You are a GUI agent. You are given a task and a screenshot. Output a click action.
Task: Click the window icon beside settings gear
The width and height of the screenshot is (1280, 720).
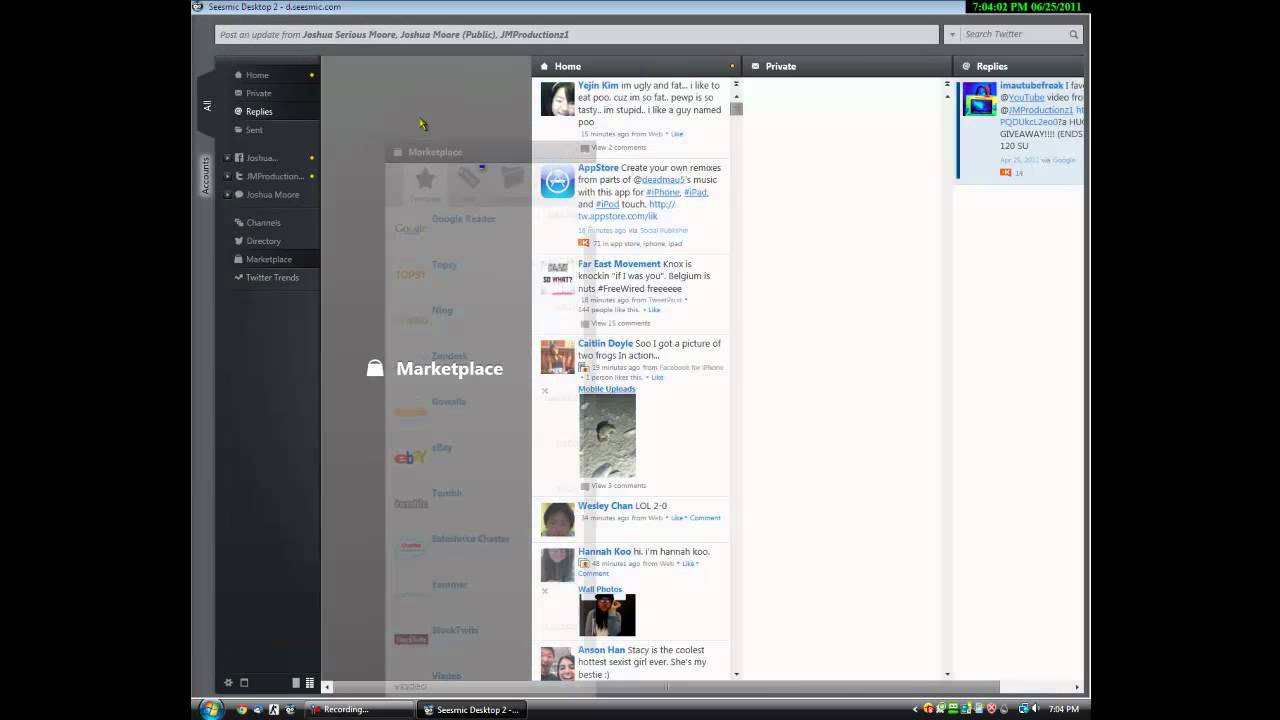point(244,683)
